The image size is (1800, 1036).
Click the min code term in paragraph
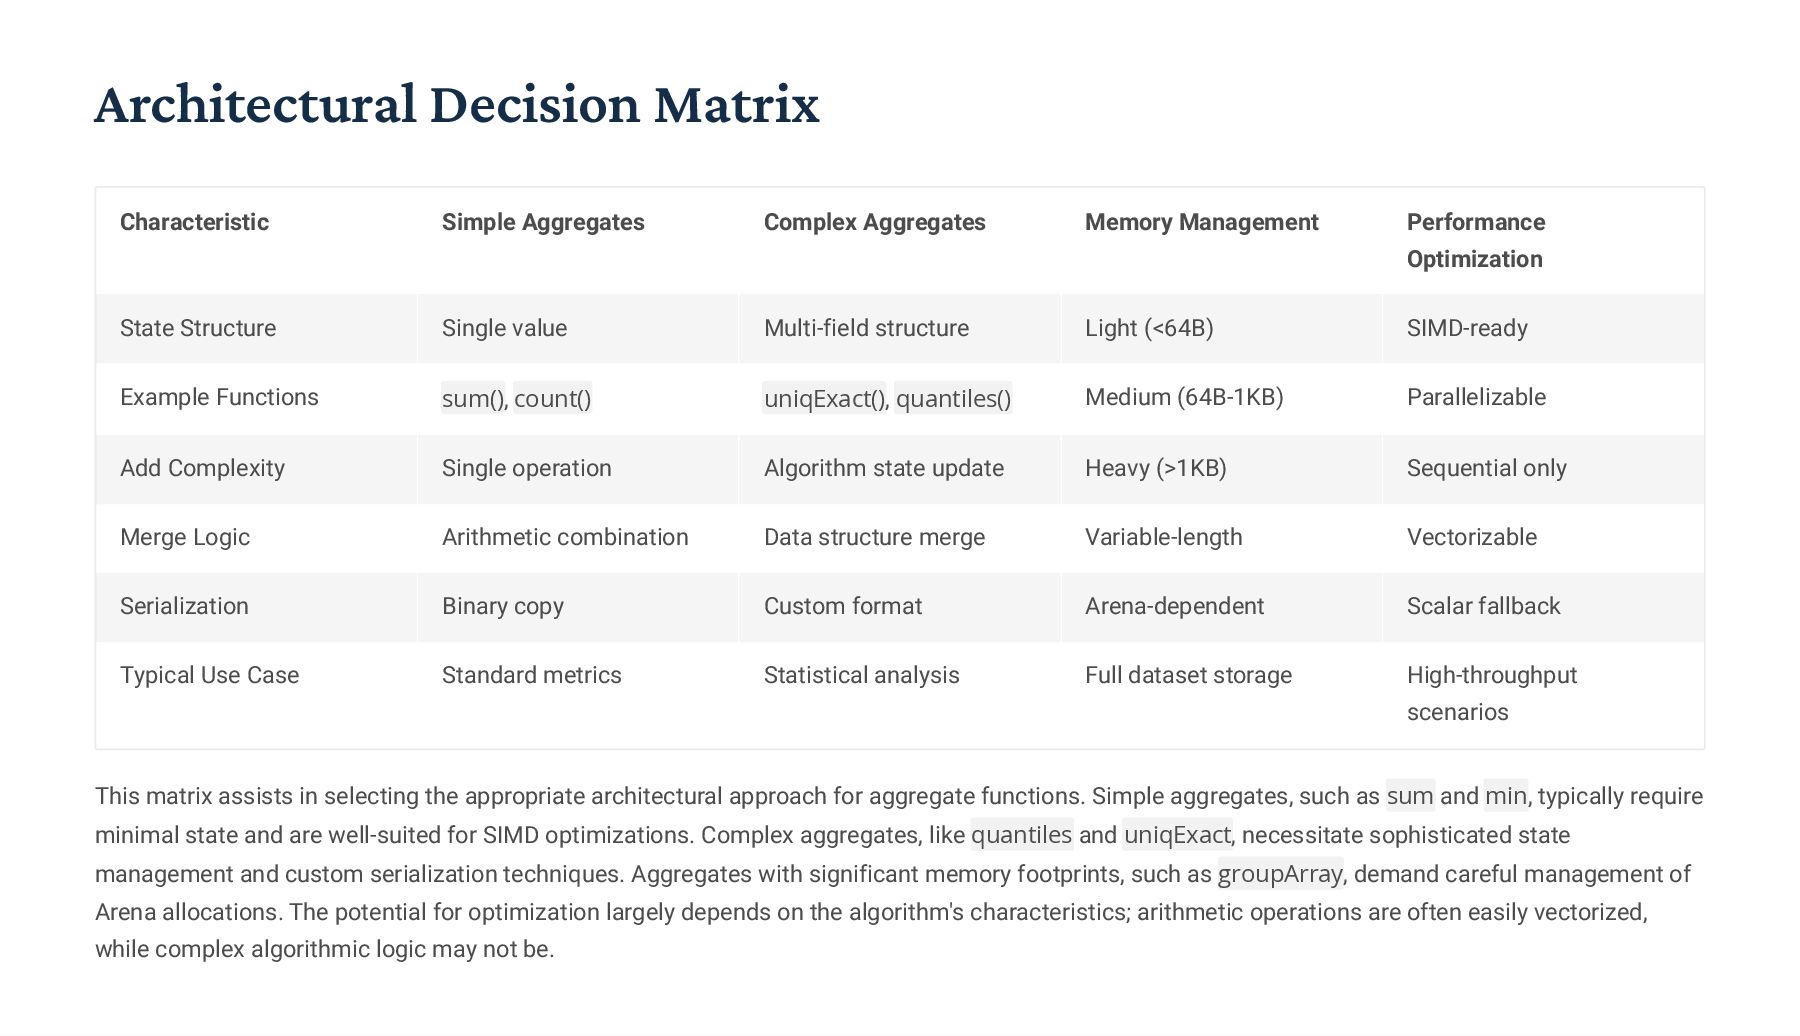click(1505, 796)
